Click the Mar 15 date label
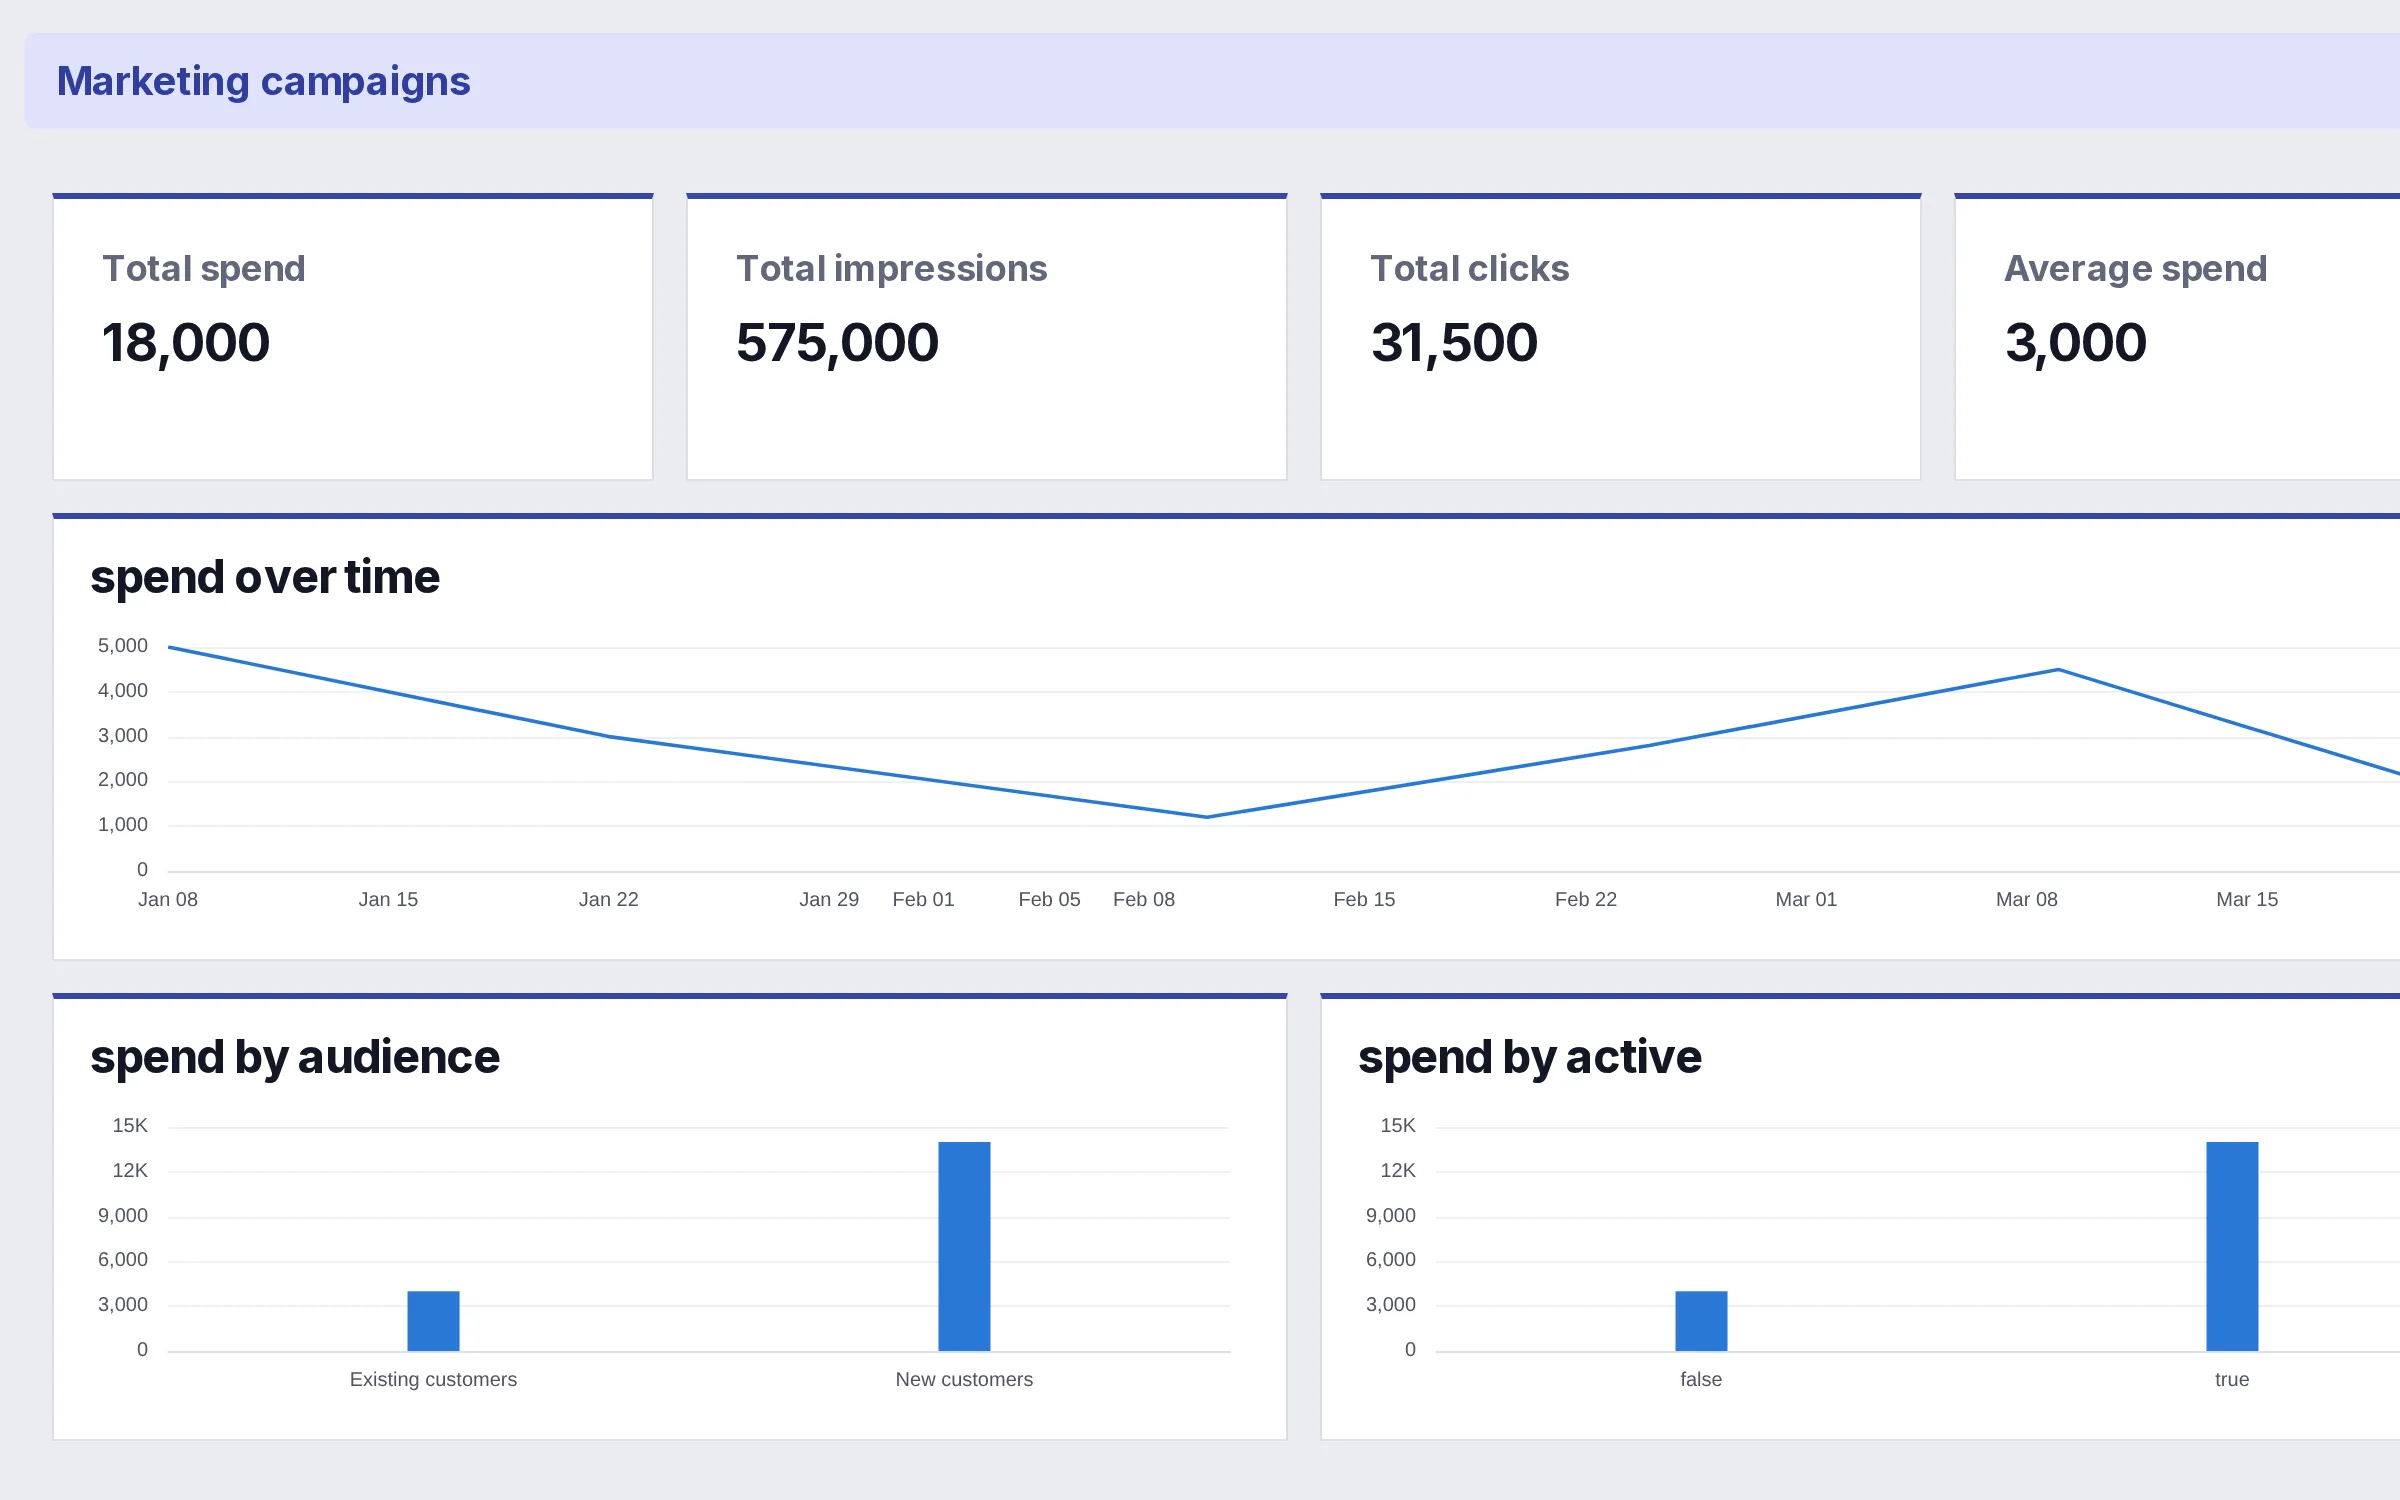 click(2247, 899)
